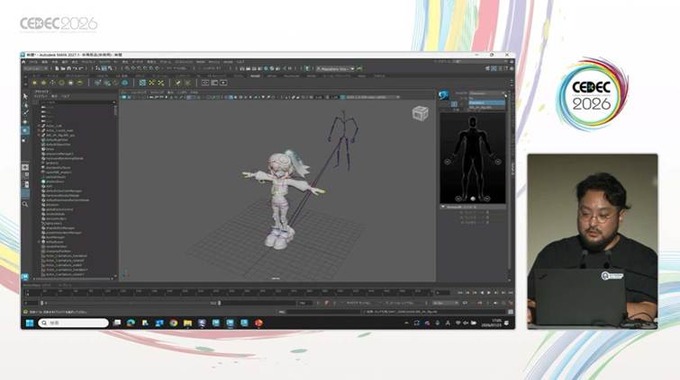Image resolution: width=680 pixels, height=380 pixels.
Task: Click the HumanIK logo icon
Action: tap(443, 95)
